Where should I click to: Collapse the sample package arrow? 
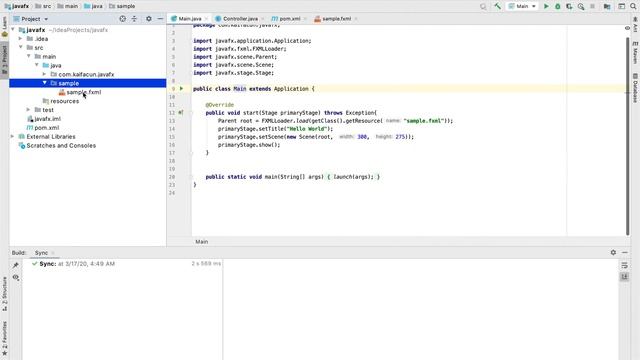(x=44, y=83)
